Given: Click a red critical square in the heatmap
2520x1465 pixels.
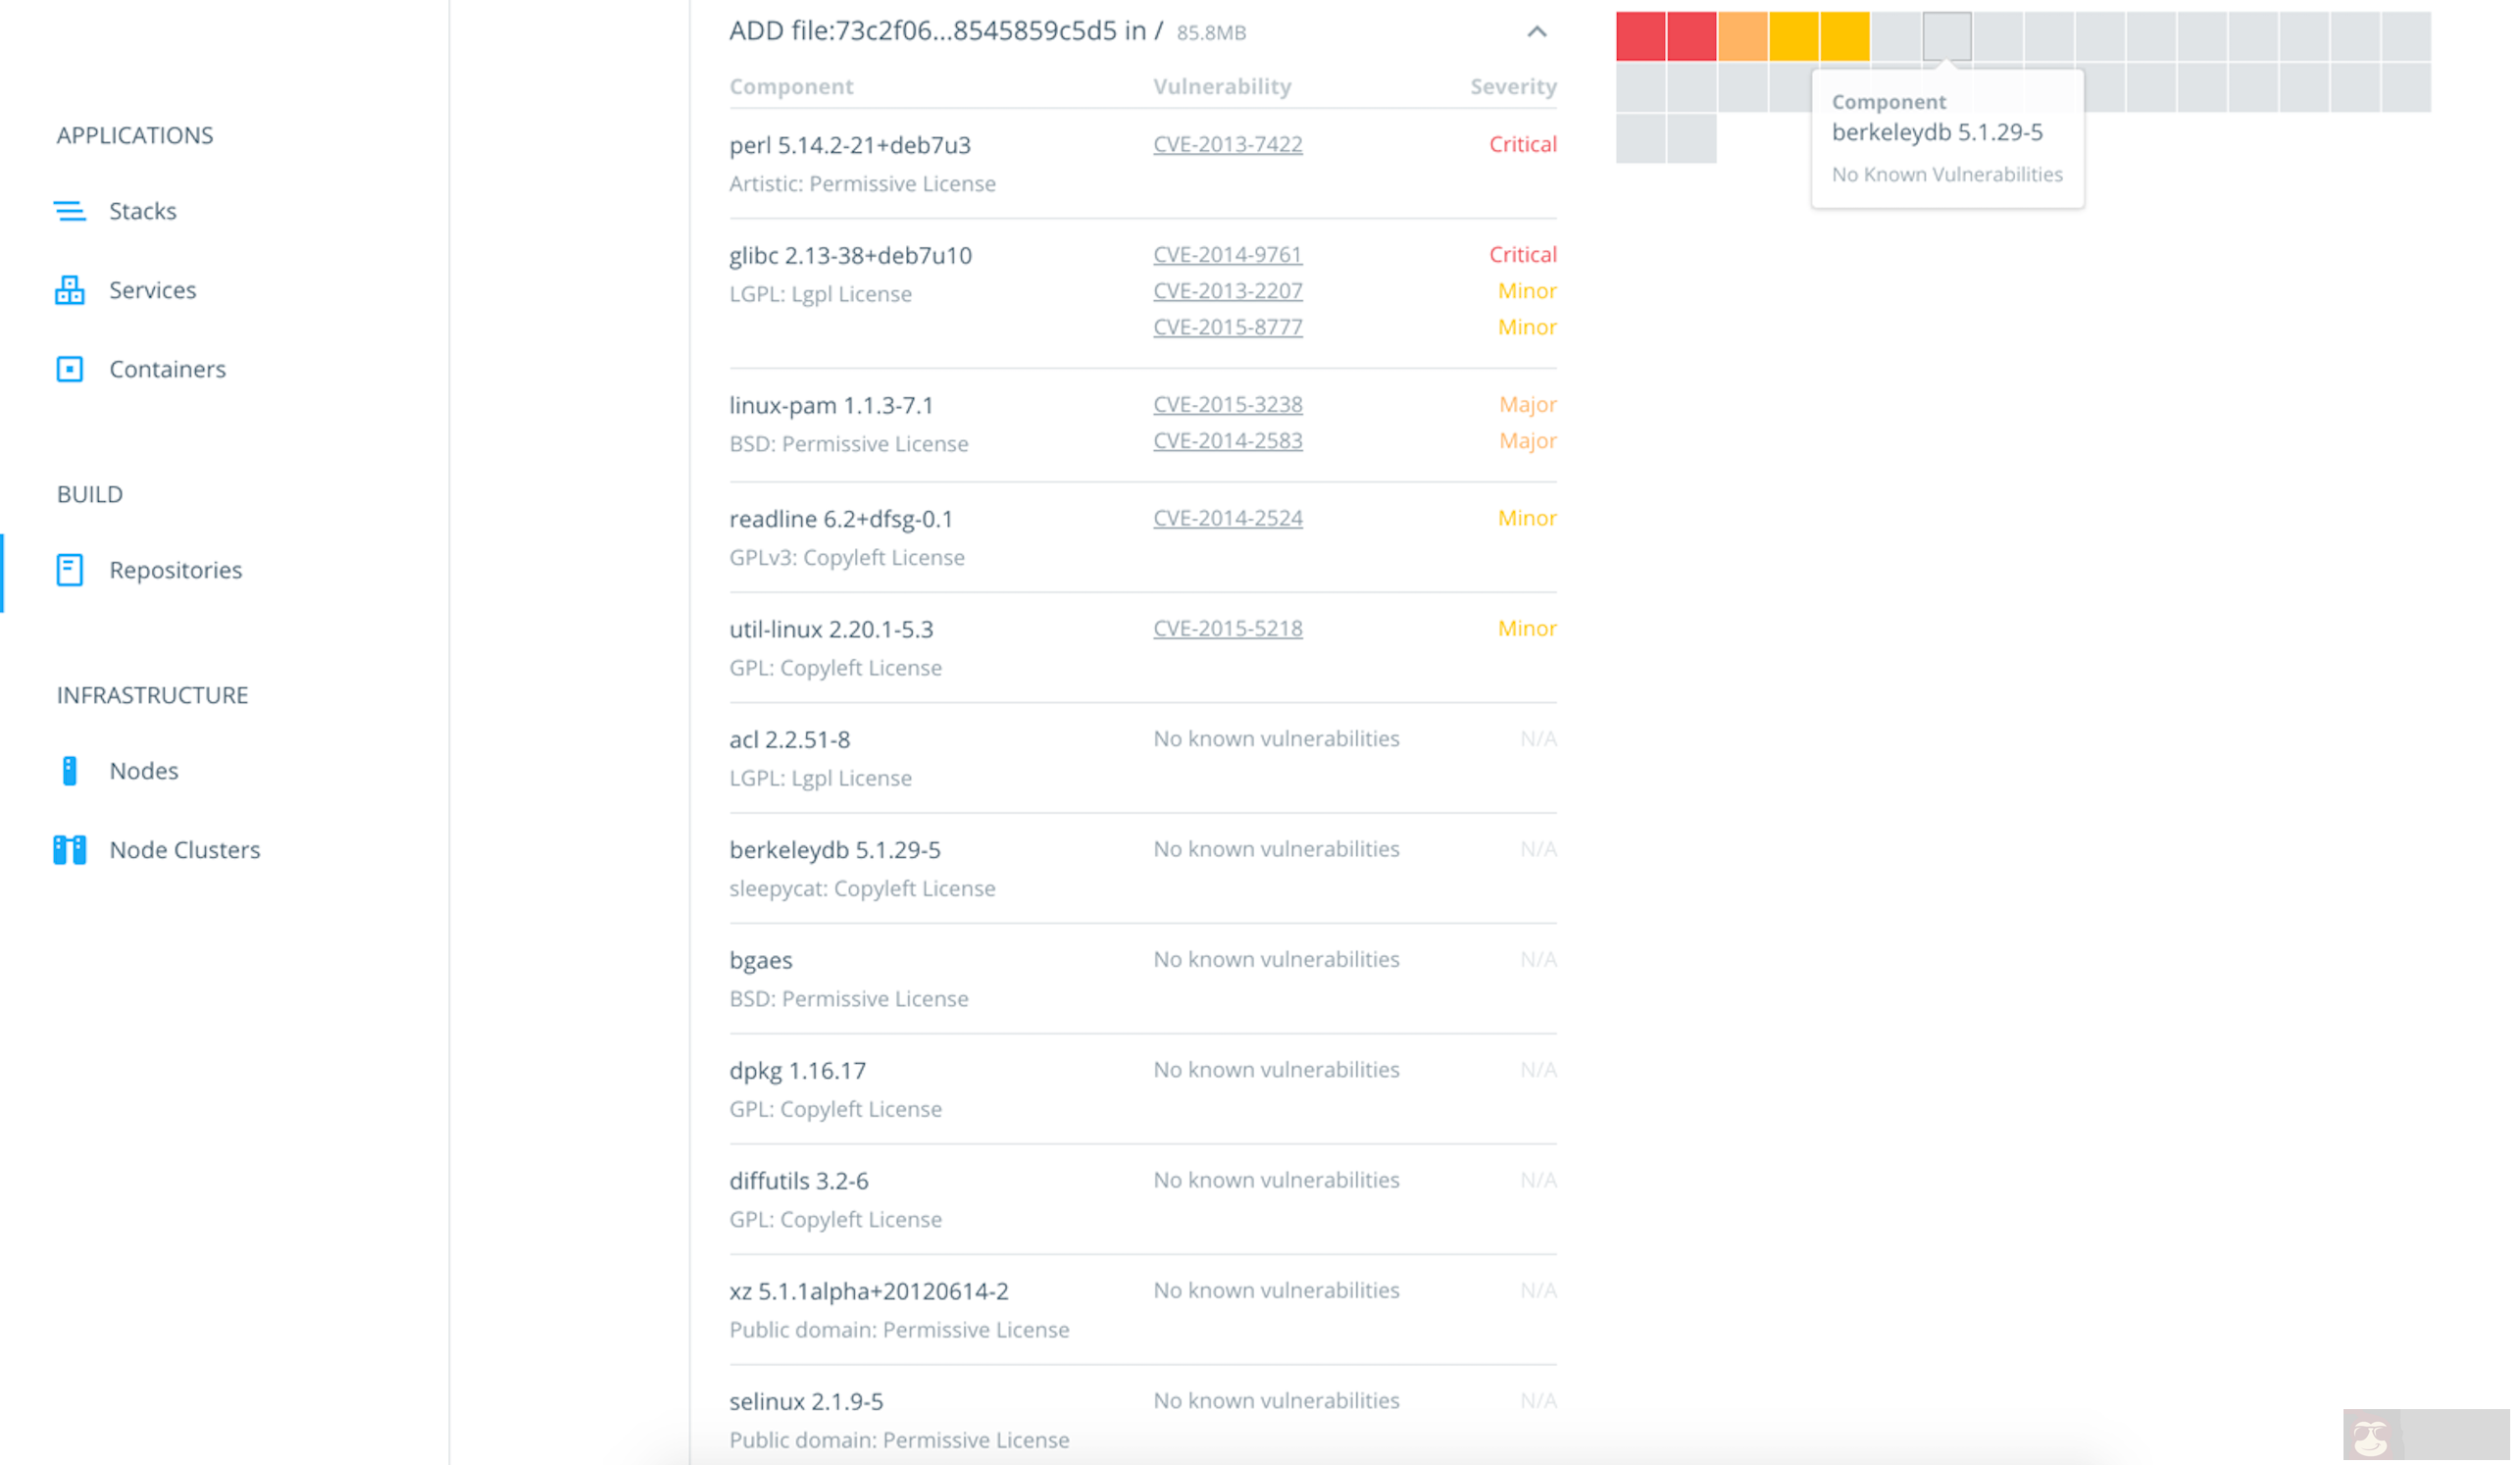Looking at the screenshot, I should pos(1640,35).
